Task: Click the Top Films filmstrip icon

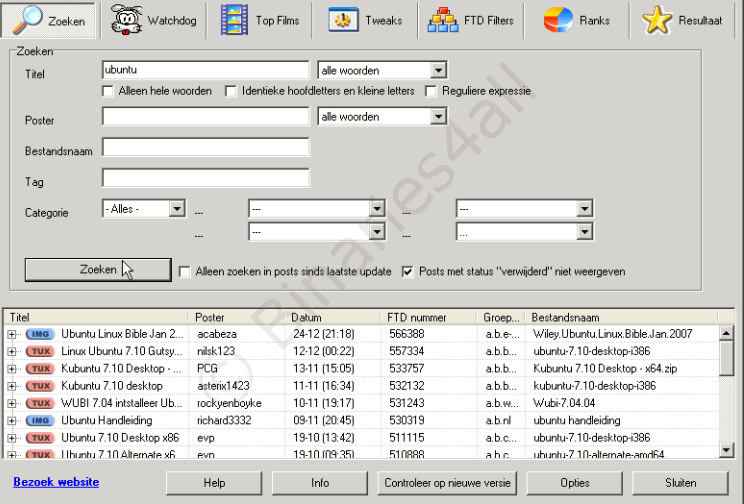Action: pos(234,20)
